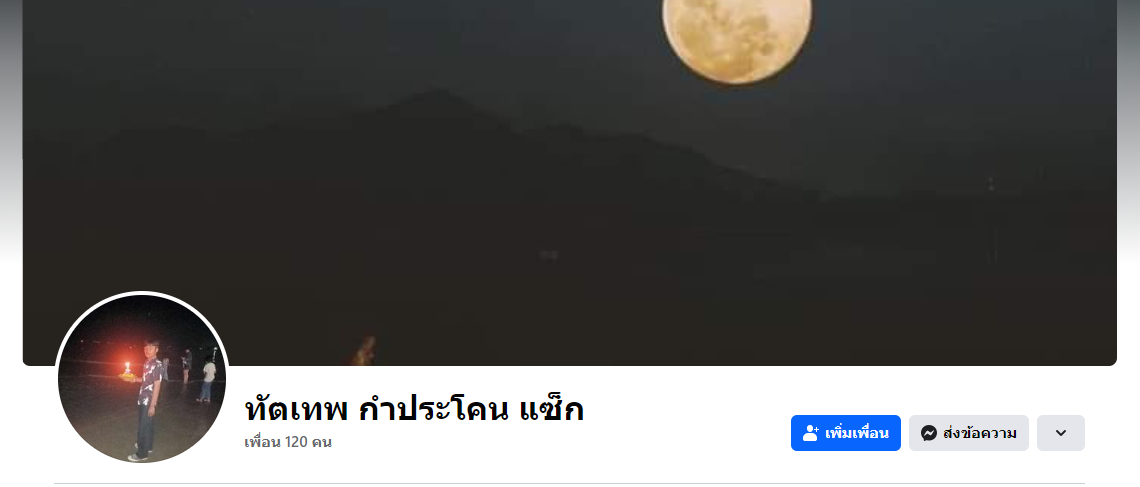The height and width of the screenshot is (487, 1140).
Task: Click the faint white light in cover center
Action: [549, 255]
